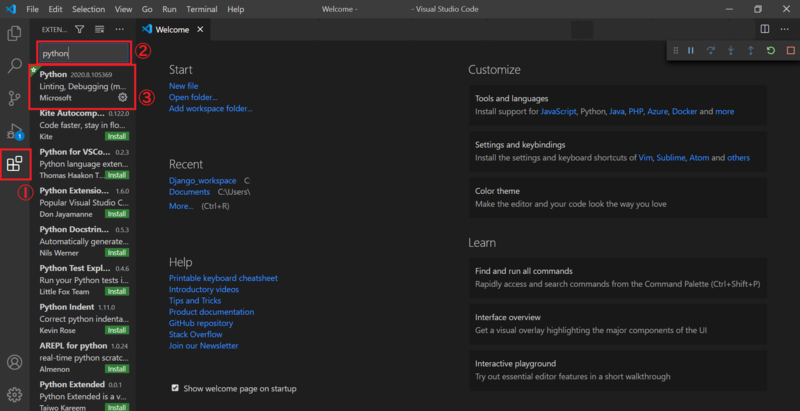Pause the debug session
This screenshot has width=800, height=411.
(x=691, y=50)
